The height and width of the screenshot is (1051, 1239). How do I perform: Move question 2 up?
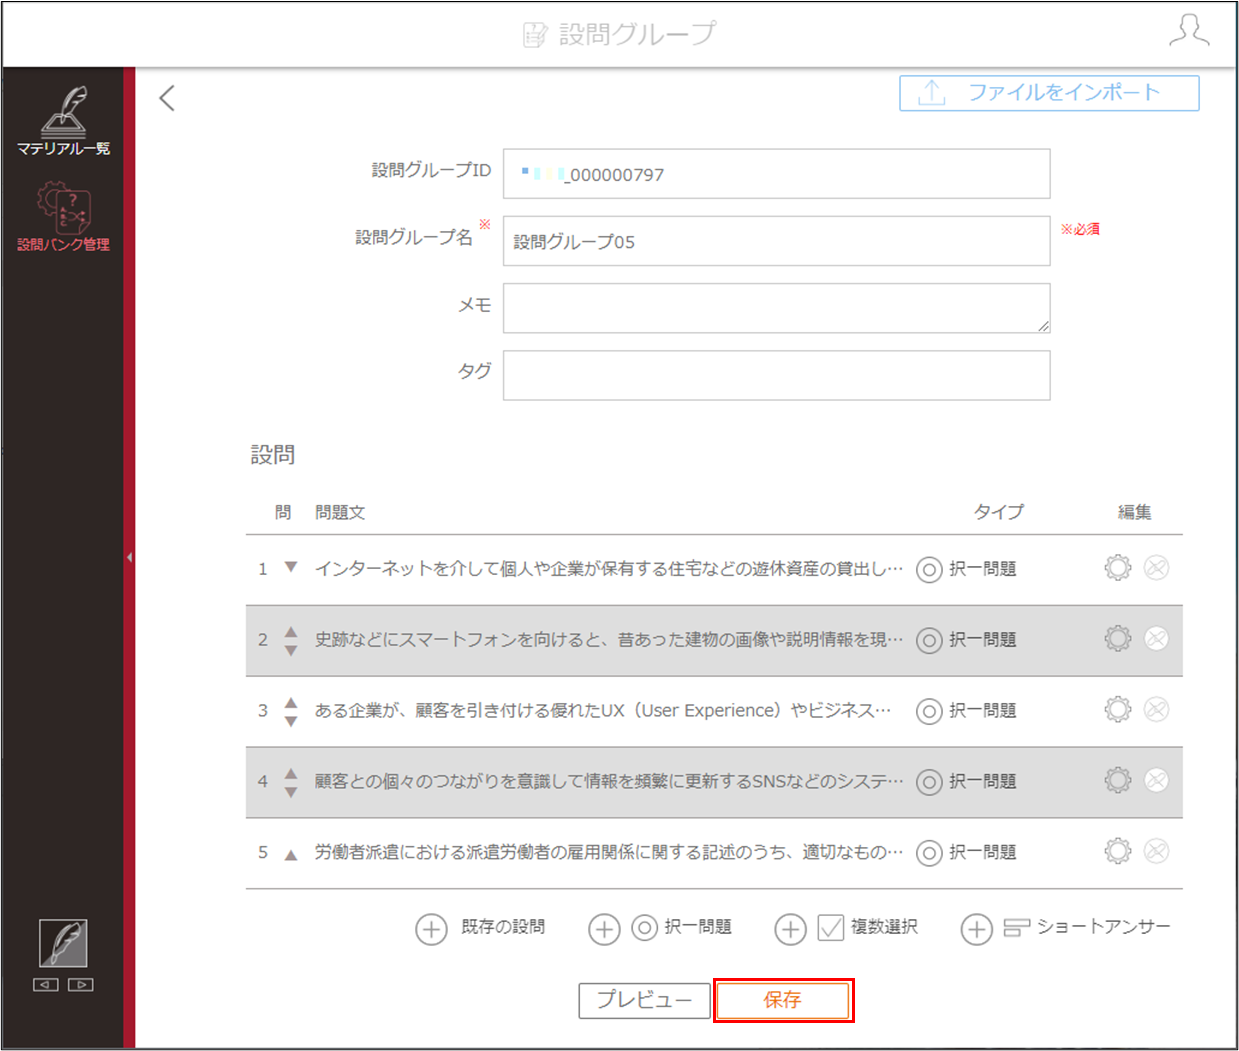291,631
